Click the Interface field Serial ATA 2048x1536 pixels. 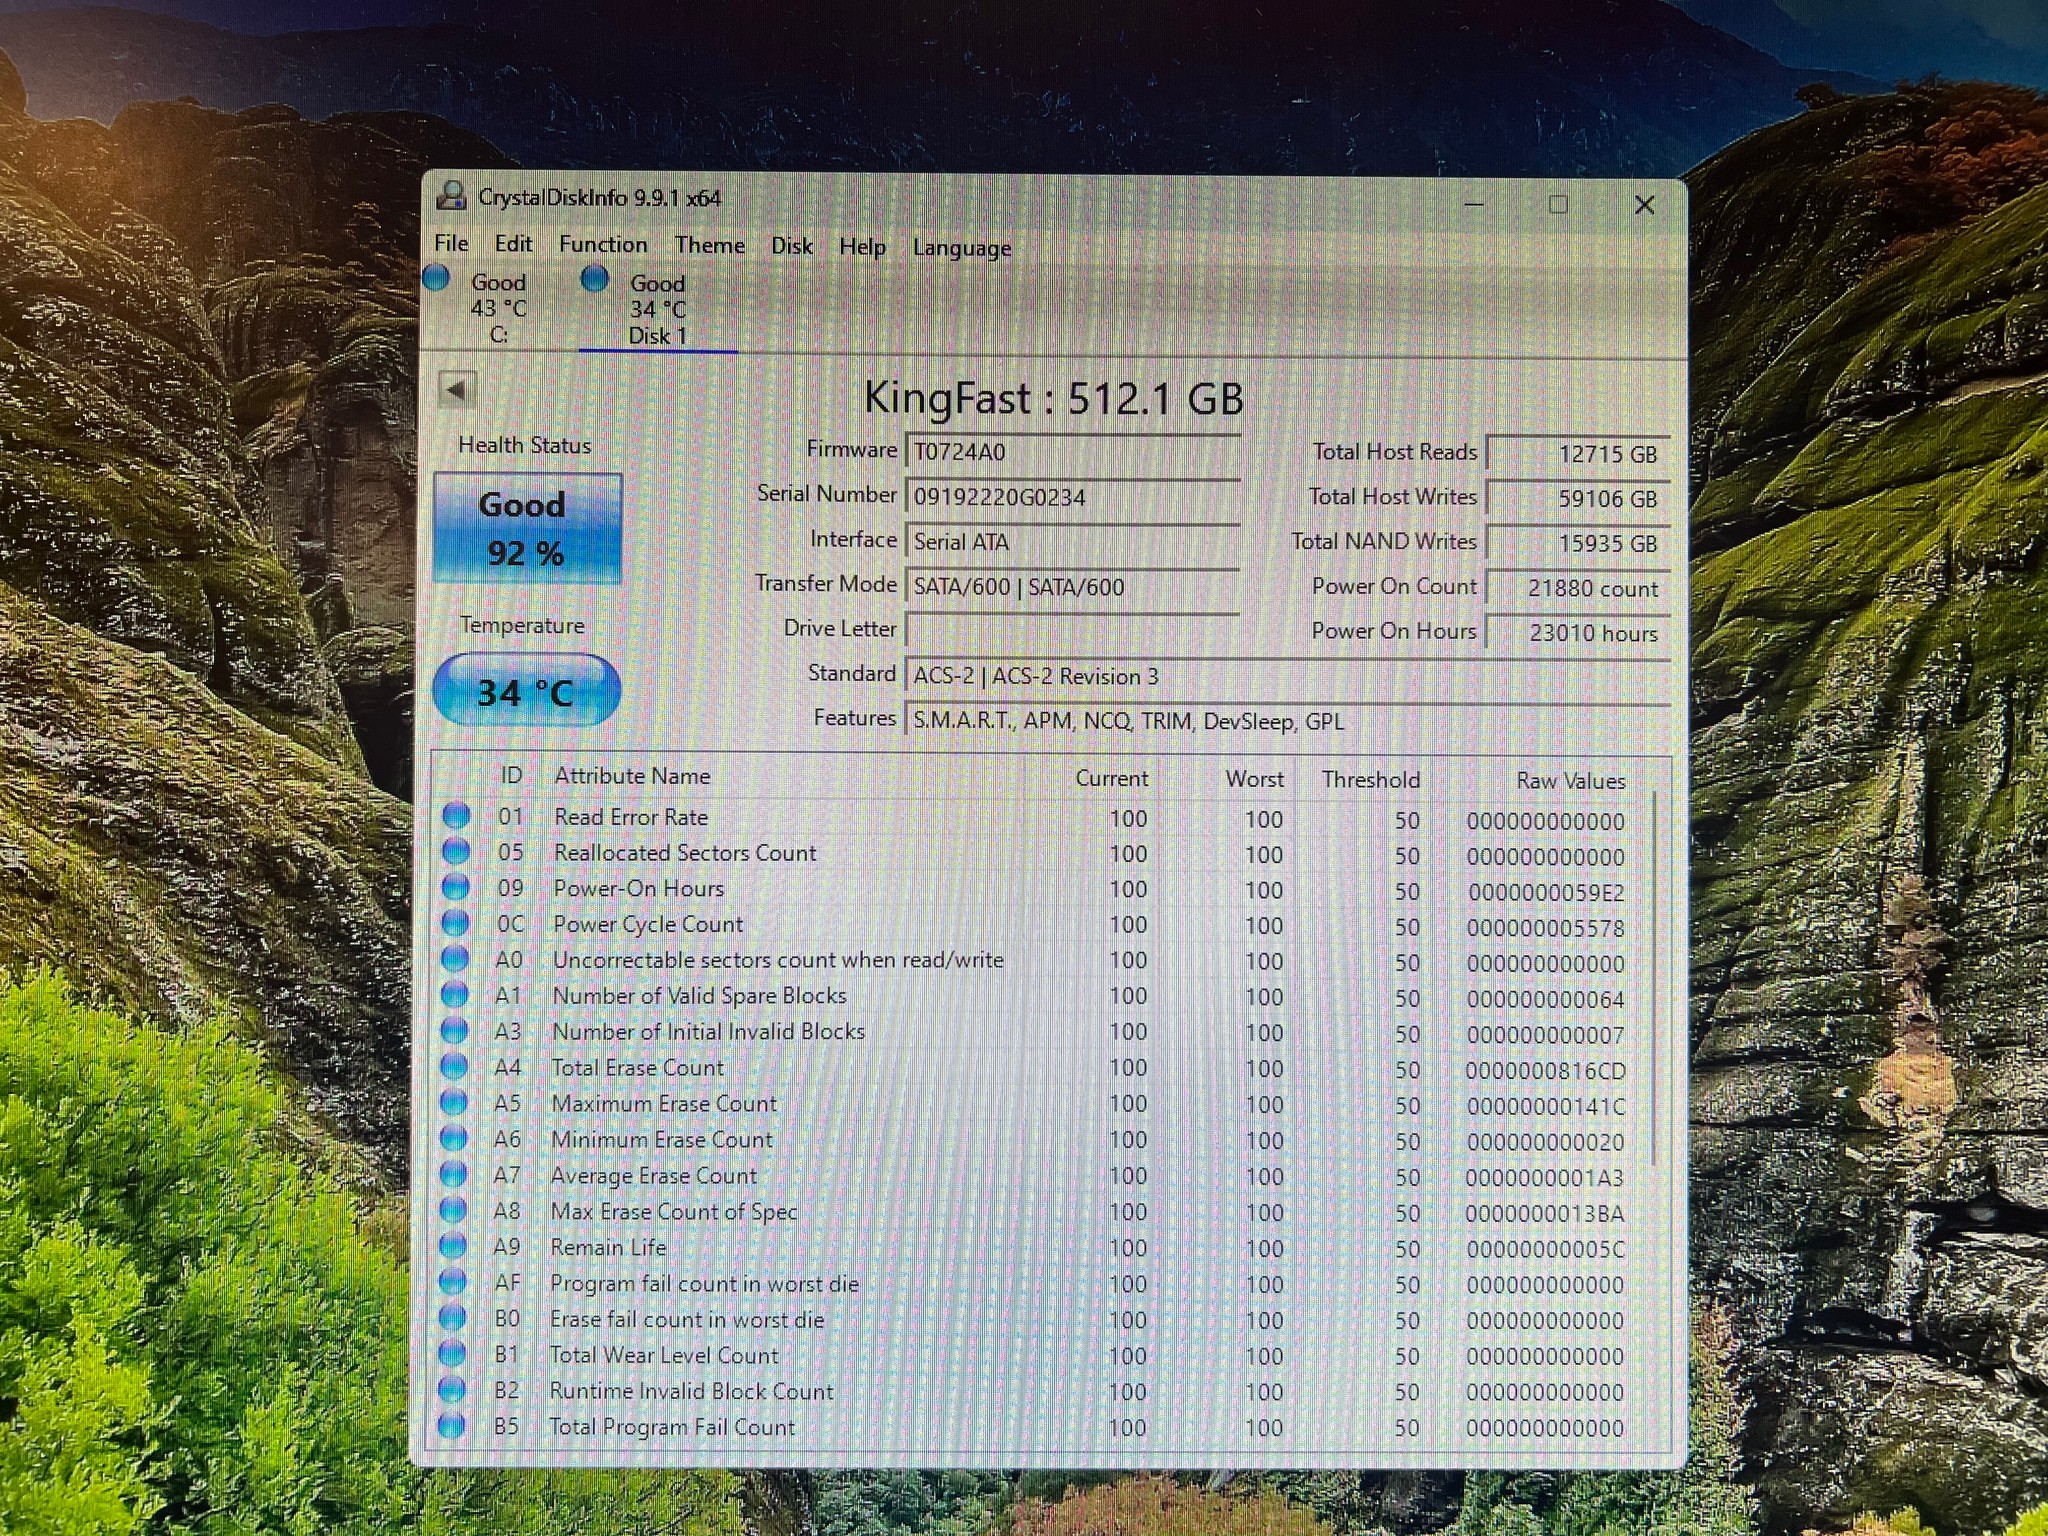(x=1073, y=542)
